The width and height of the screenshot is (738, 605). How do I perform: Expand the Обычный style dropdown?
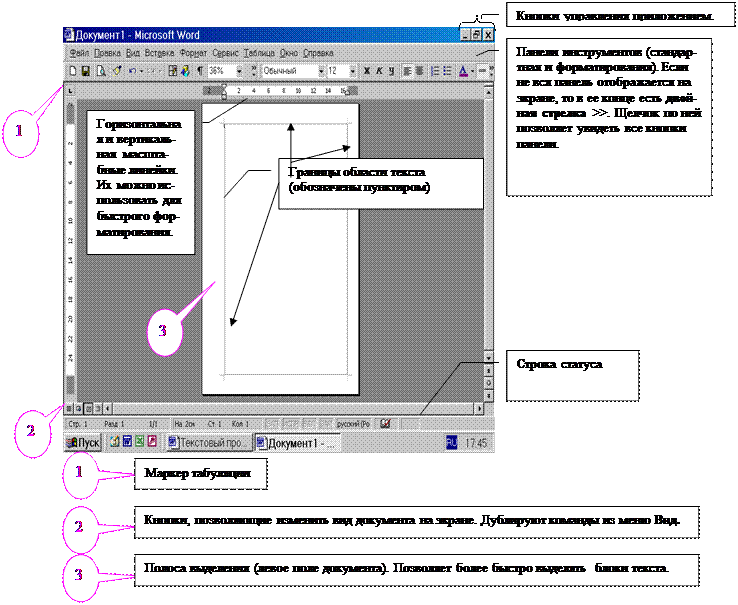(321, 71)
